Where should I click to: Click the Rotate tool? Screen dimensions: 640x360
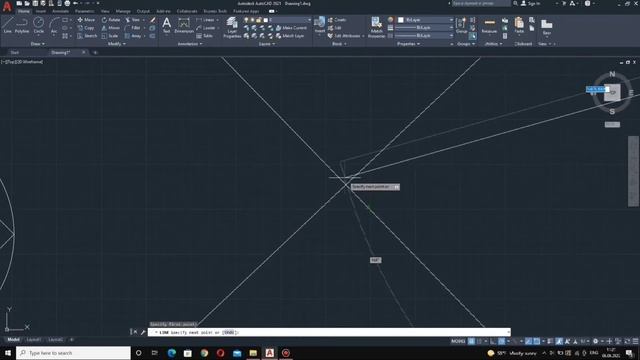pyautogui.click(x=111, y=20)
